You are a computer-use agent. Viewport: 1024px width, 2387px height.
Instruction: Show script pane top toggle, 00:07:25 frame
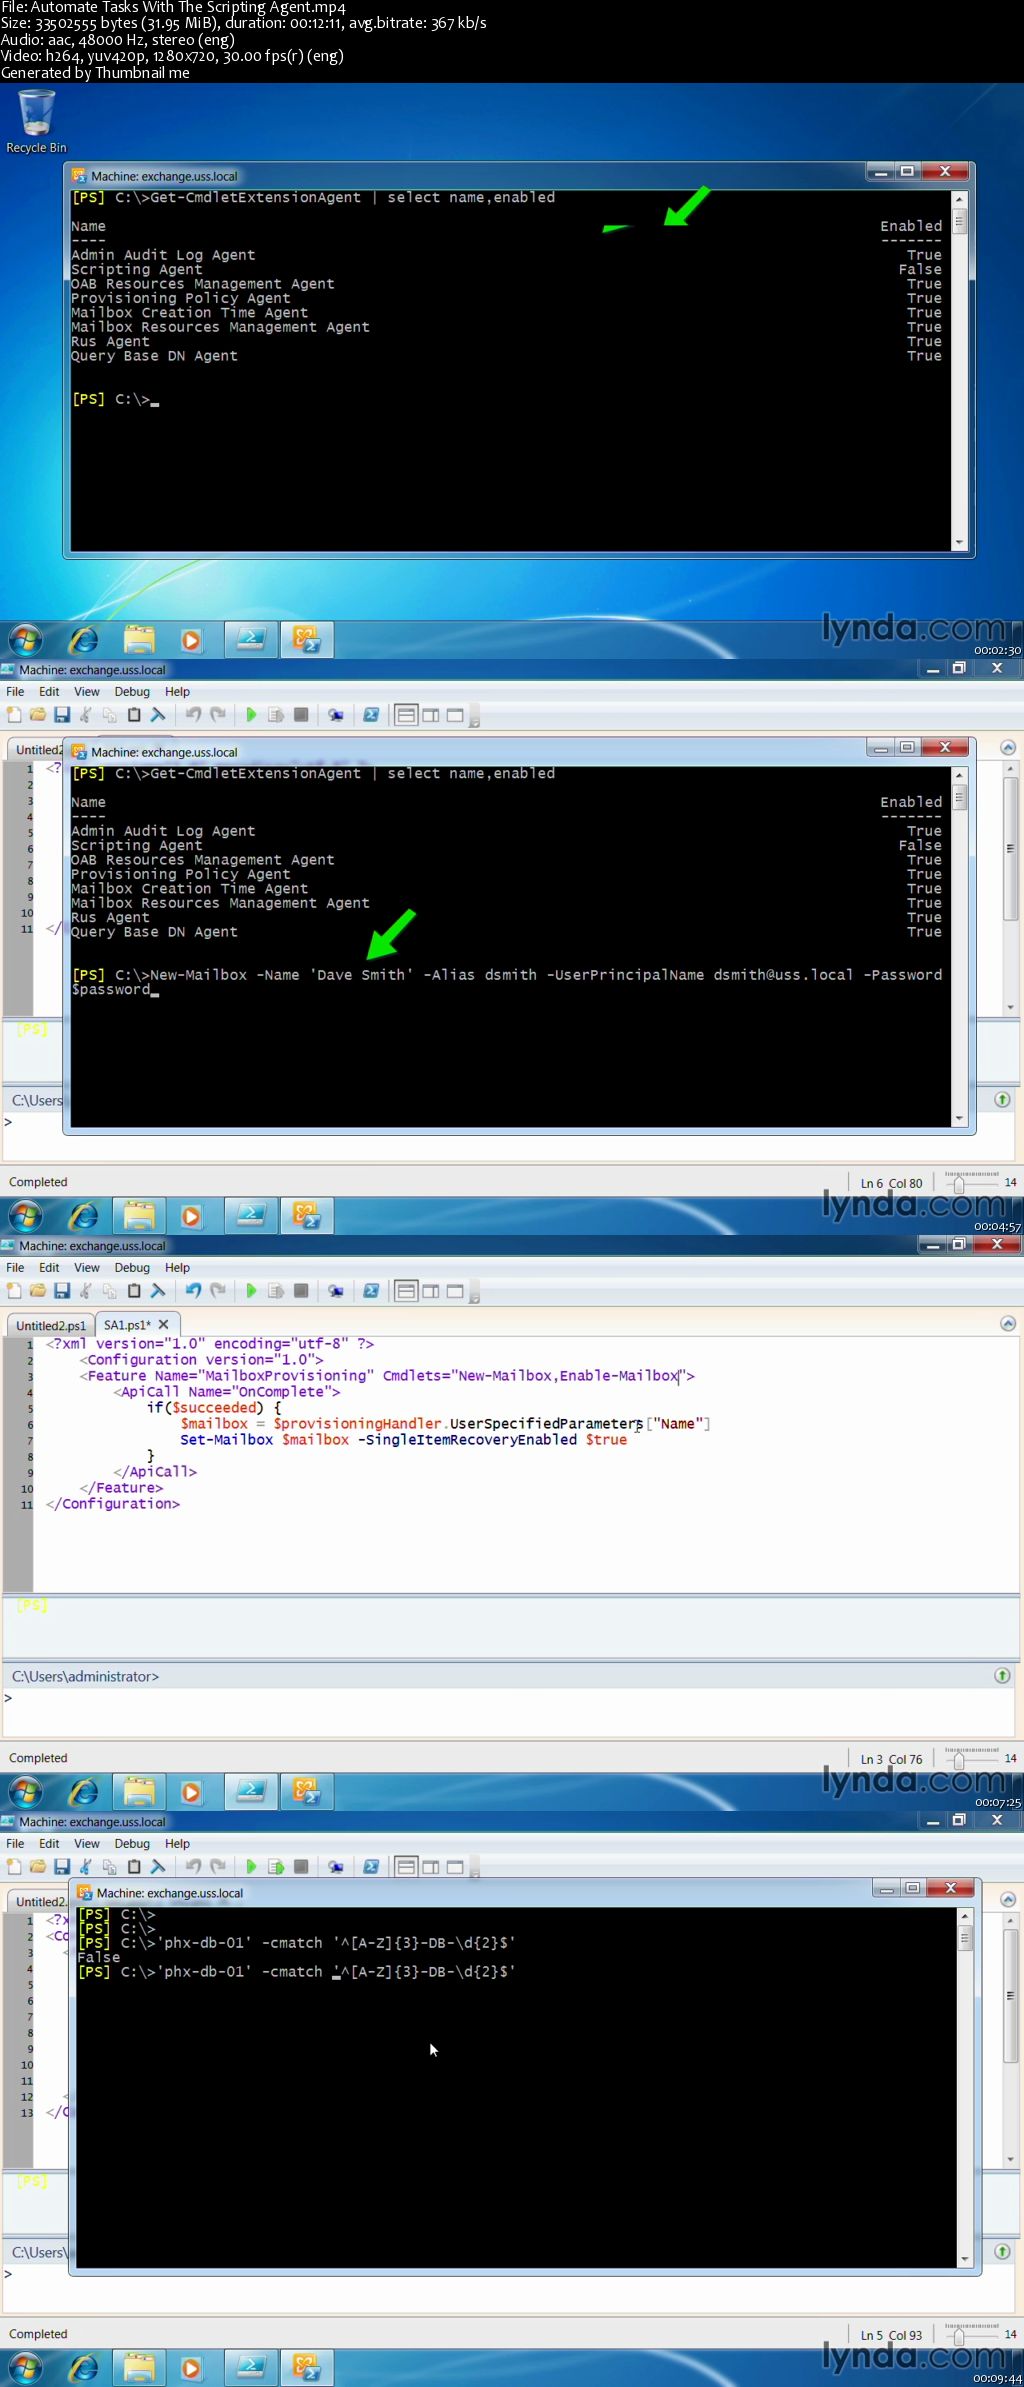tap(406, 1291)
